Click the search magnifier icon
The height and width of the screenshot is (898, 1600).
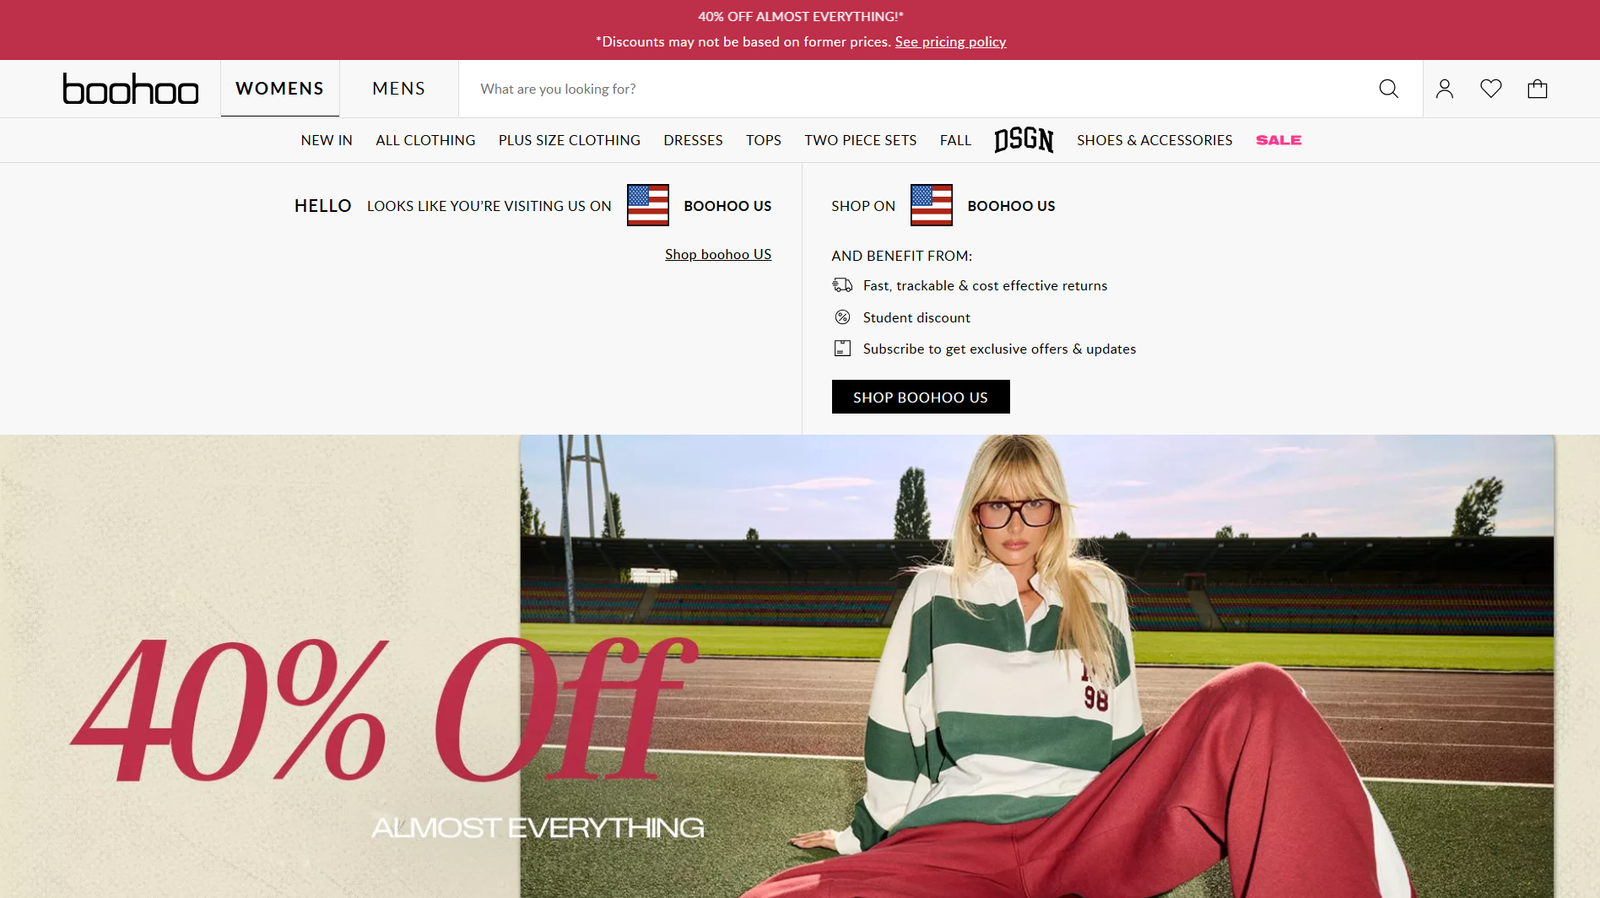1388,89
